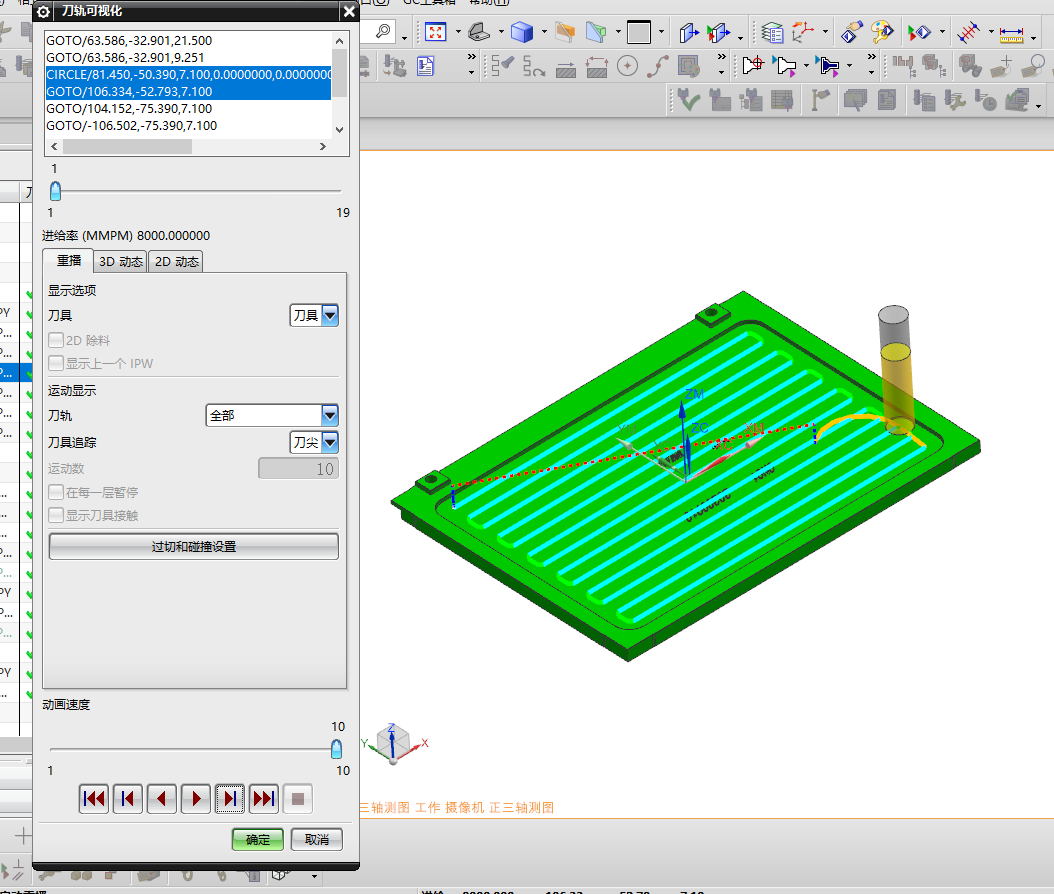Click the magnifier zoom icon
The image size is (1054, 894).
(x=383, y=31)
